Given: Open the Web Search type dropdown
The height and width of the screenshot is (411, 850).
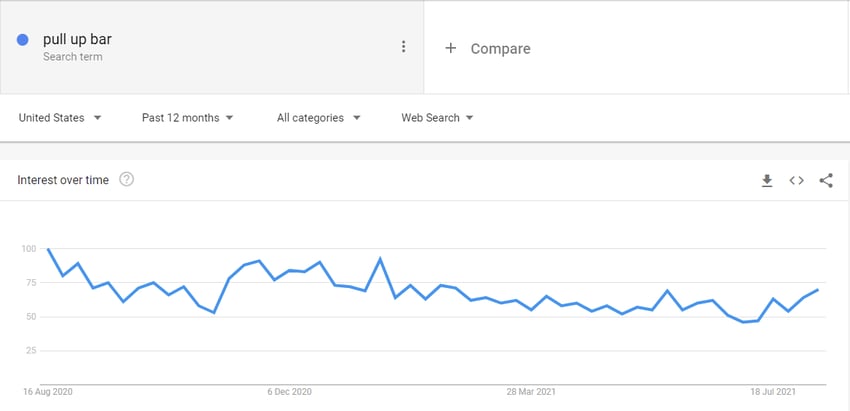Looking at the screenshot, I should [437, 118].
